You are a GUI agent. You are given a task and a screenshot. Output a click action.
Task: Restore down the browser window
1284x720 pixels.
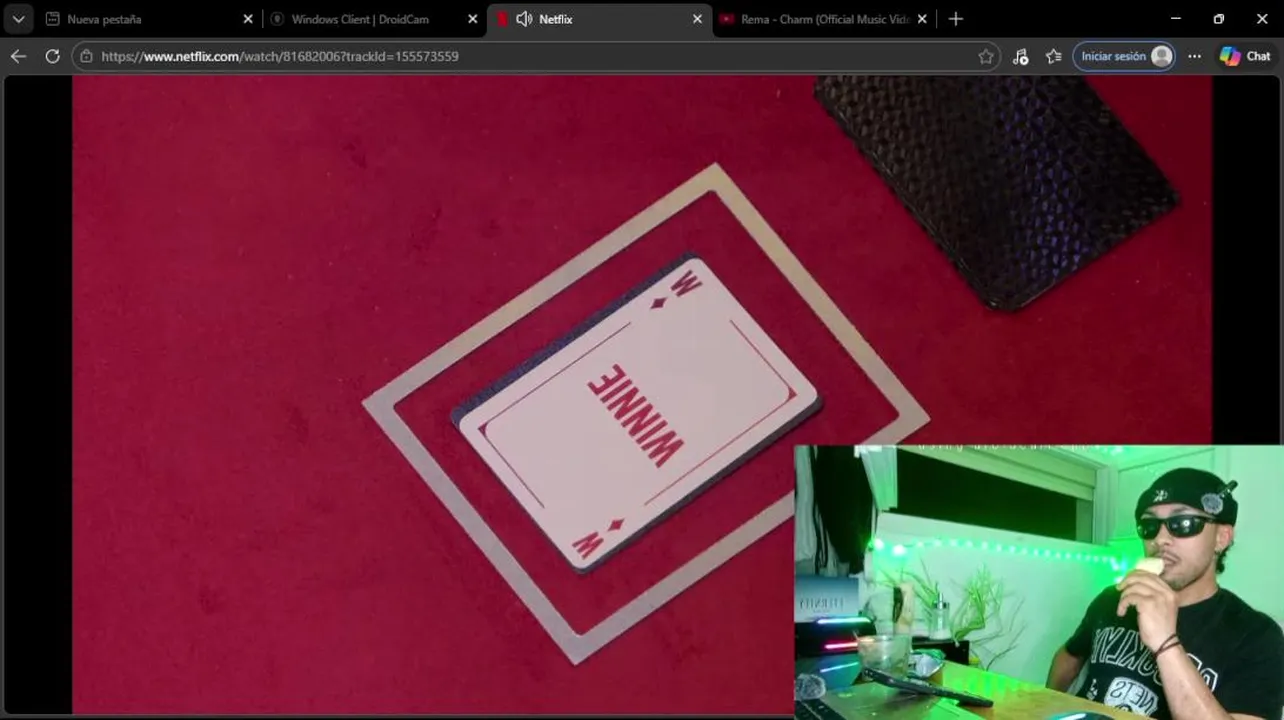(1219, 19)
